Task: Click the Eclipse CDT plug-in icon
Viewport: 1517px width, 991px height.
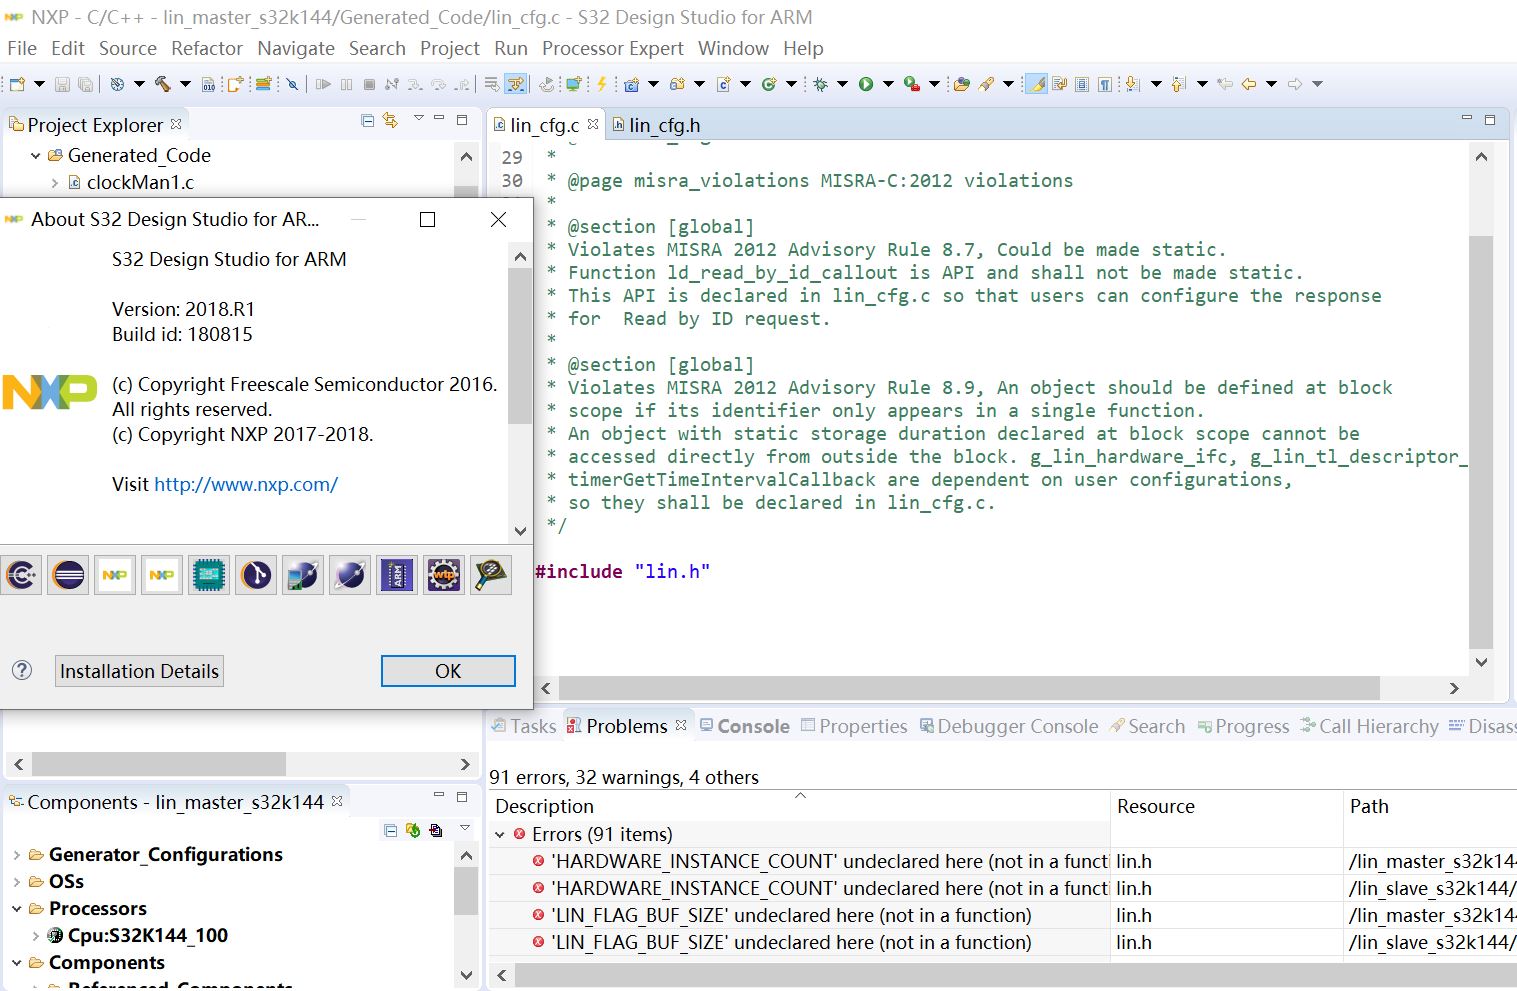Action: pyautogui.click(x=22, y=575)
